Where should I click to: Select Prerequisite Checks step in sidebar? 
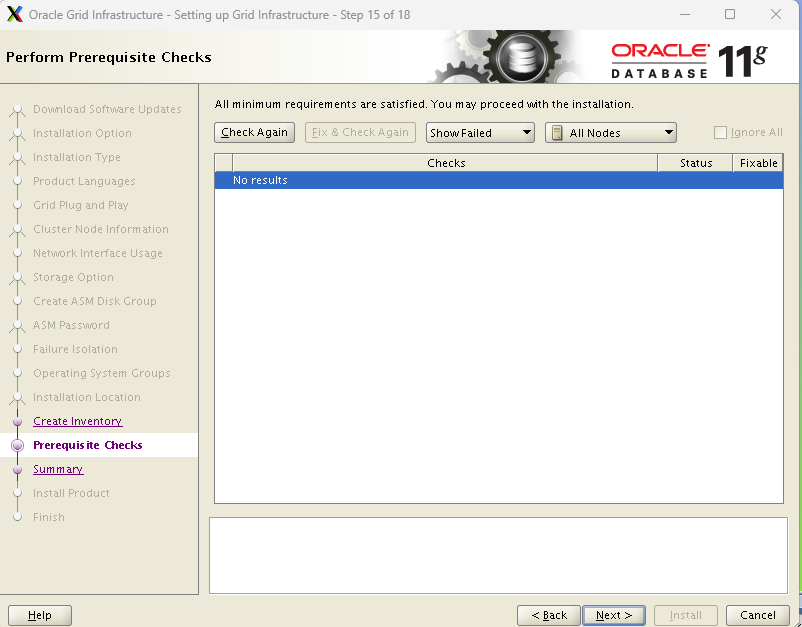click(x=87, y=445)
